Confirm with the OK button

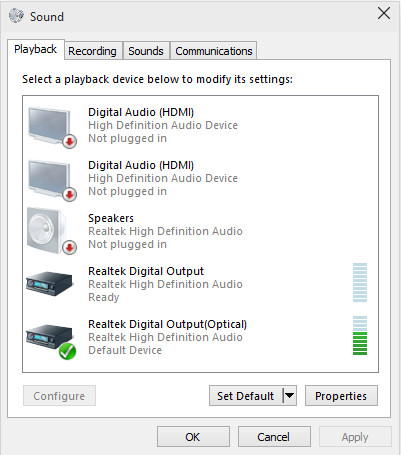193,437
